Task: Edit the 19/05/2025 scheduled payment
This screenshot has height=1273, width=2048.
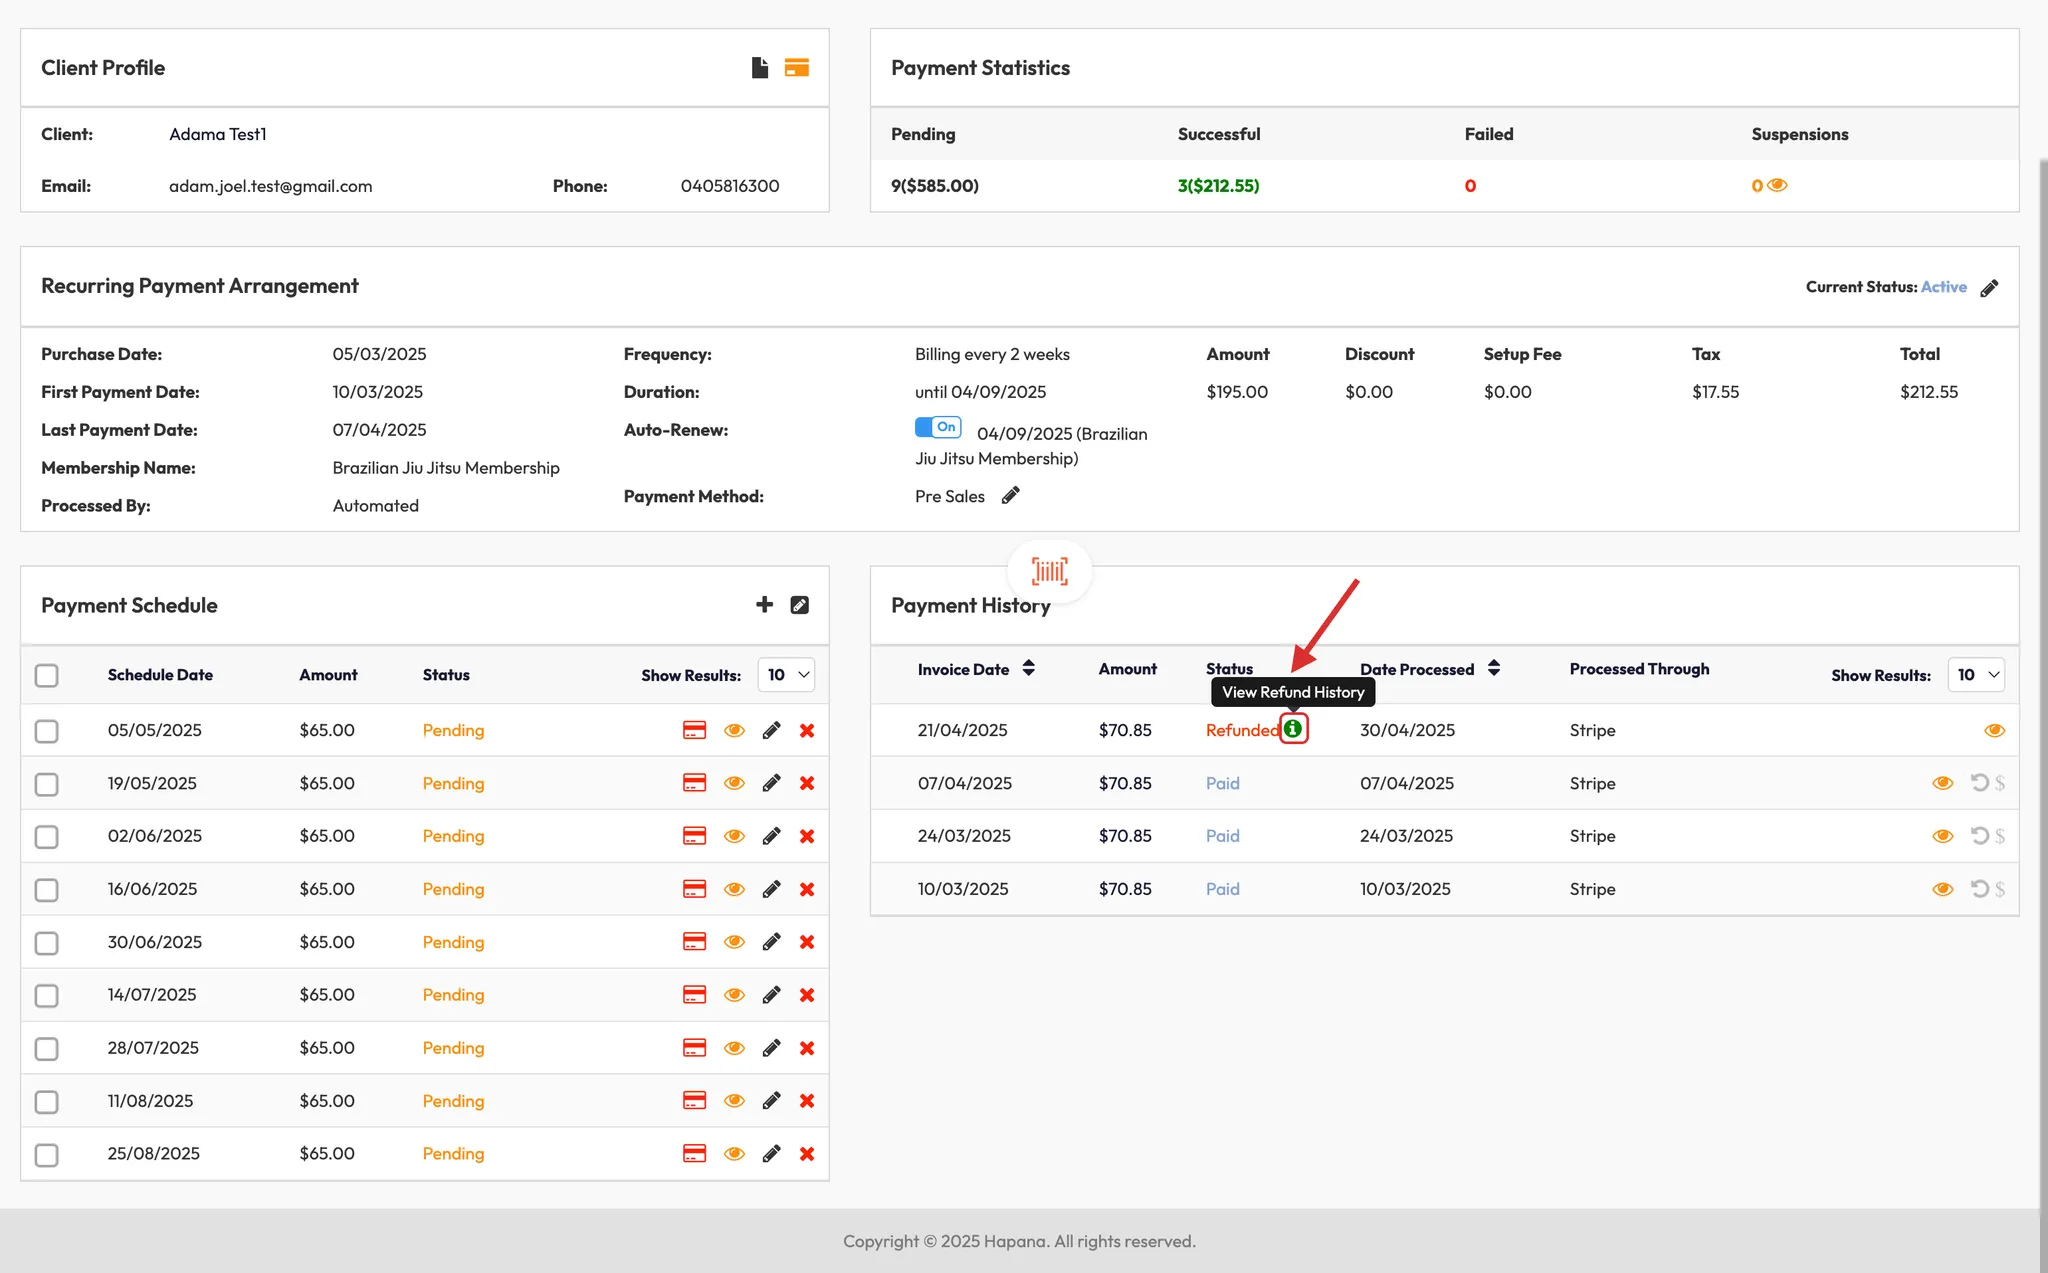Action: pyautogui.click(x=771, y=784)
